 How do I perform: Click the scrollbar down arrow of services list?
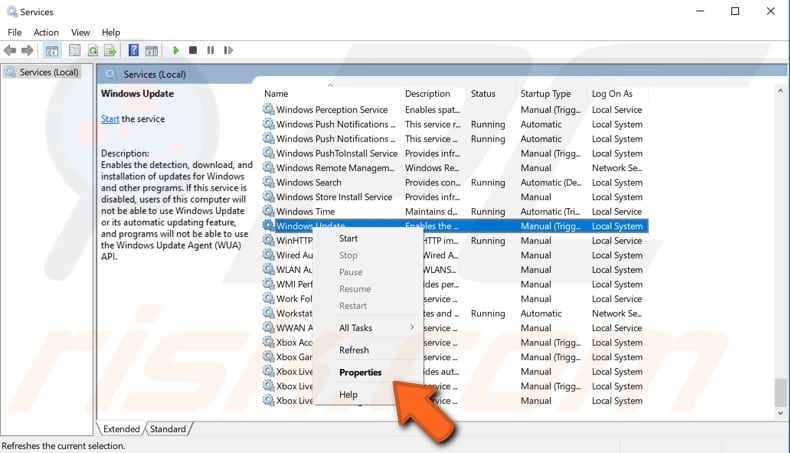[x=780, y=413]
